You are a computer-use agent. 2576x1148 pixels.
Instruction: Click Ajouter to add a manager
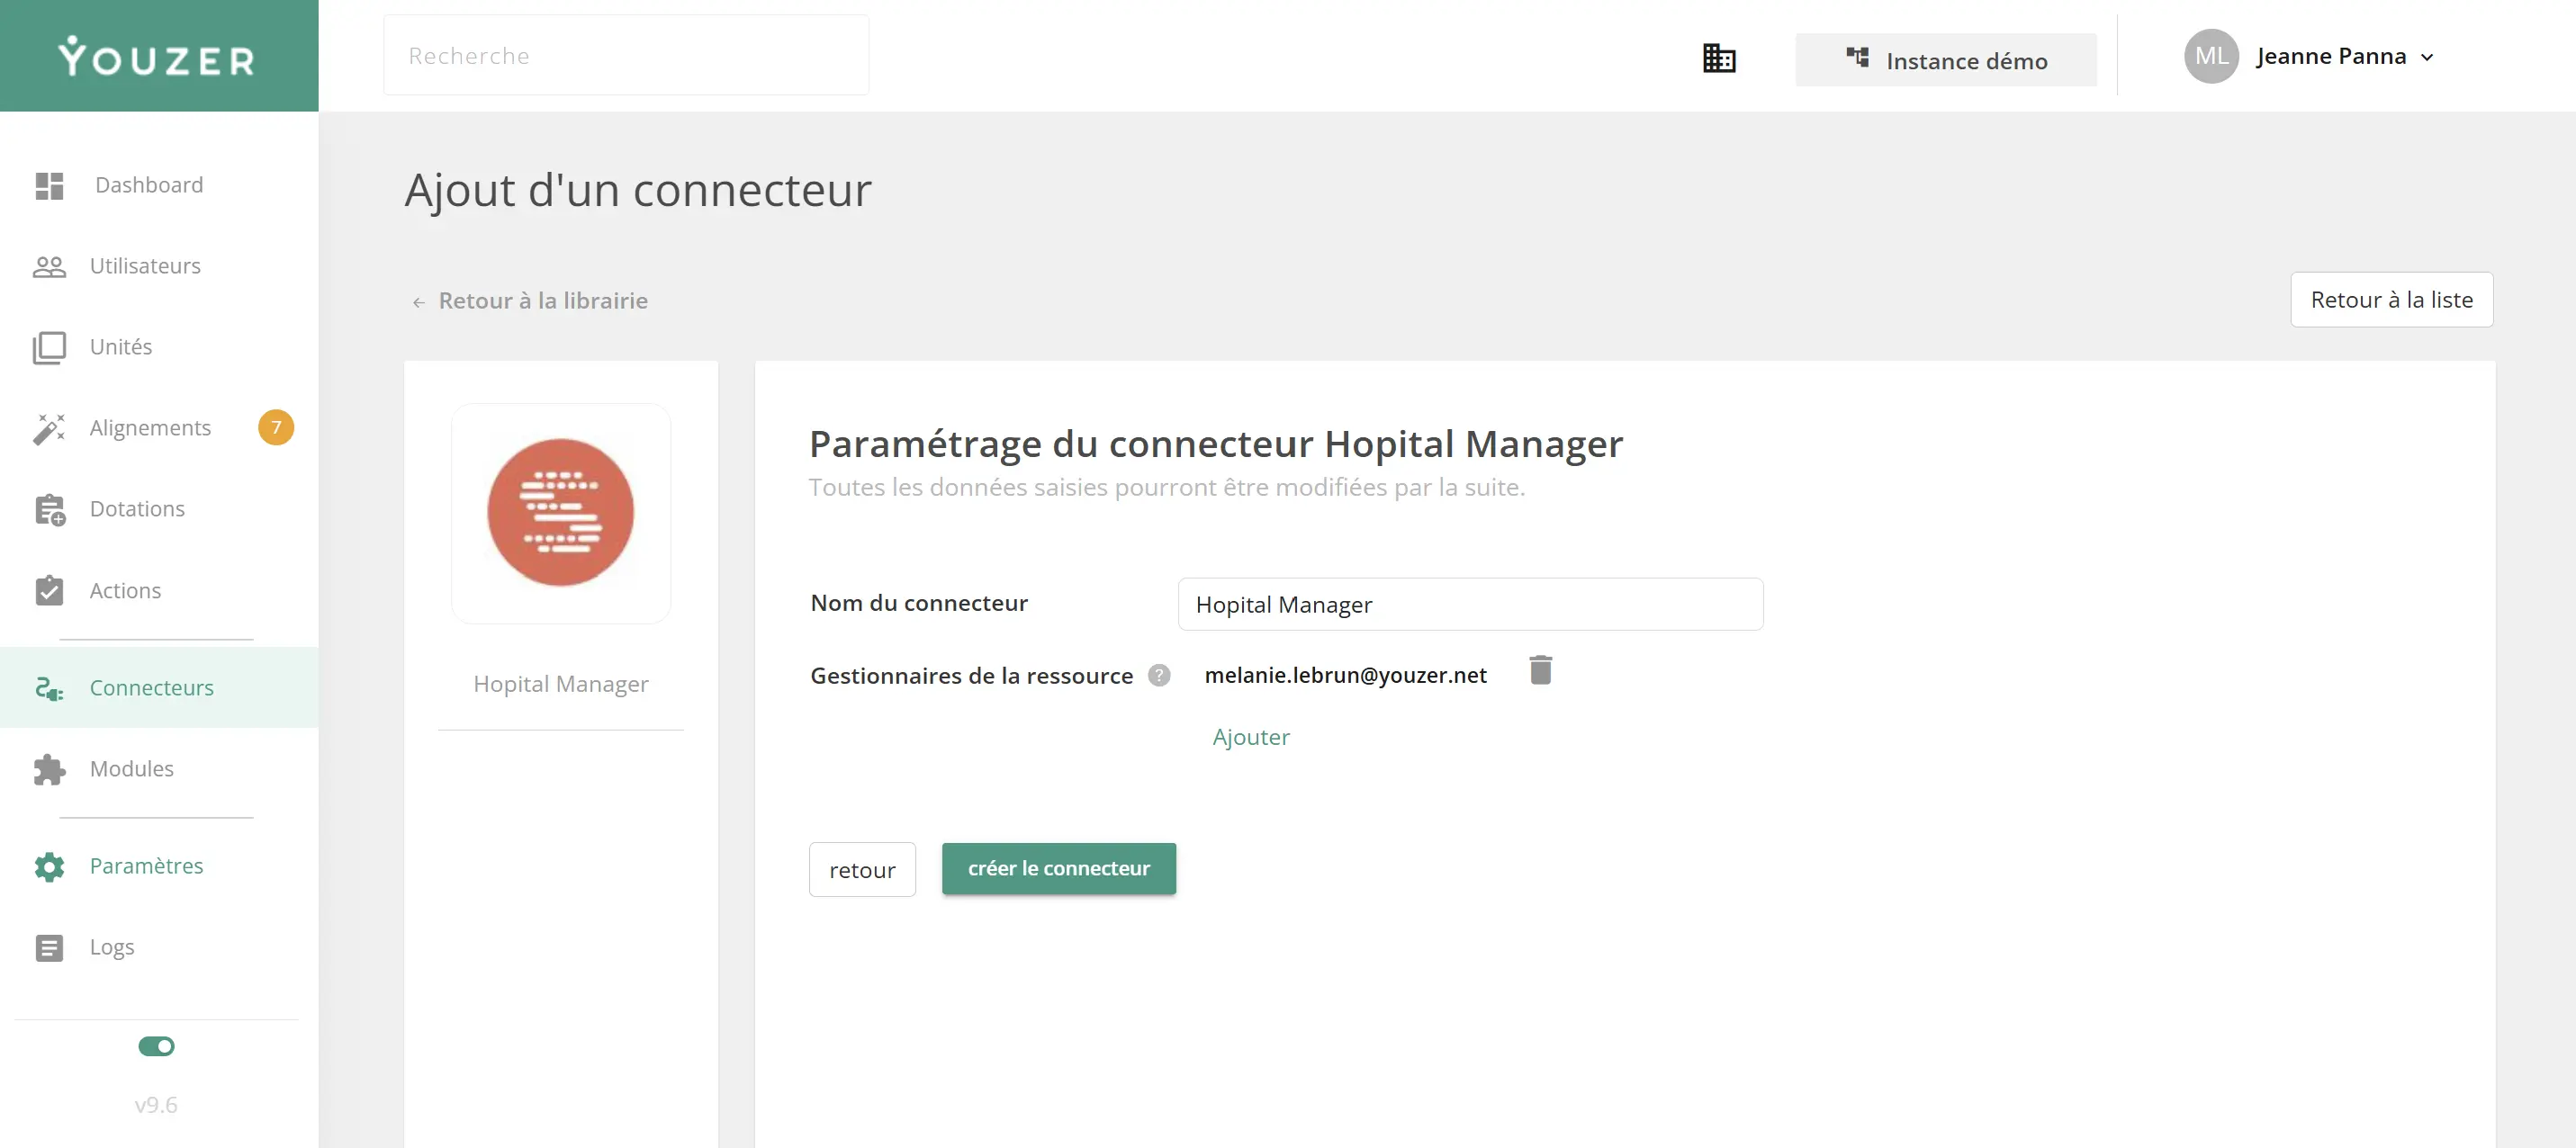click(1251, 737)
